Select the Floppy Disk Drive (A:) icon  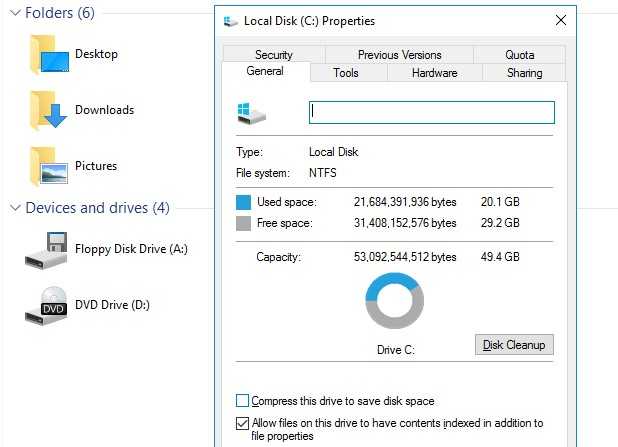(46, 250)
